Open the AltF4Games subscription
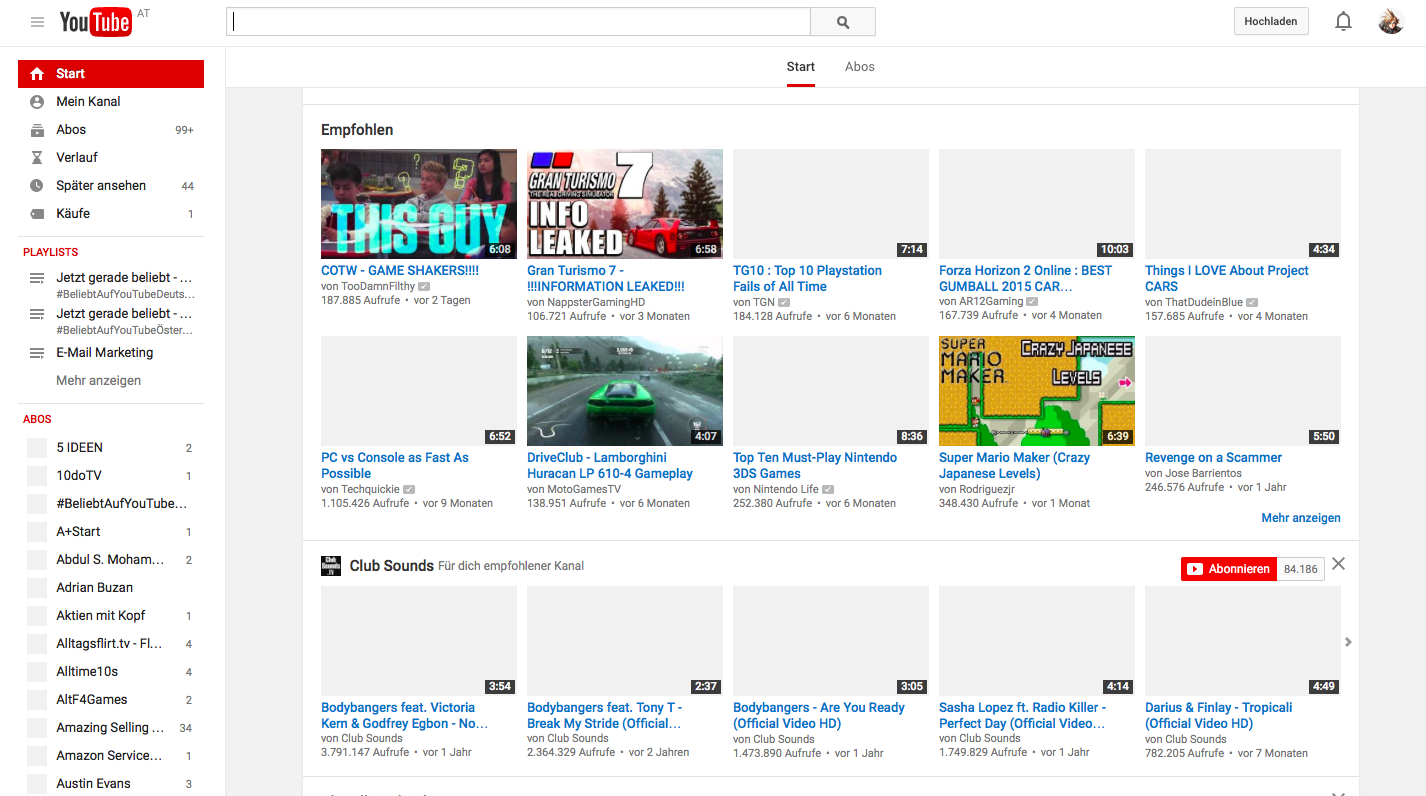Screen dimensions: 1426x796 (x=111, y=700)
